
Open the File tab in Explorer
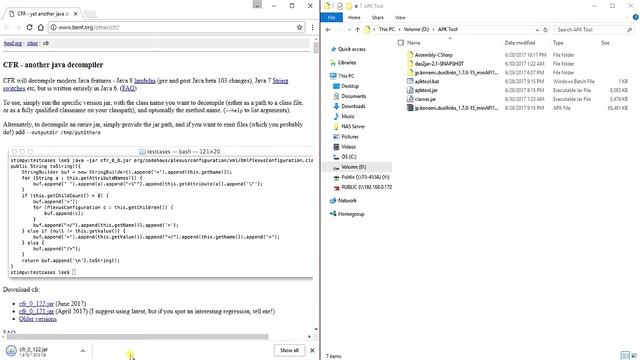[x=331, y=18]
